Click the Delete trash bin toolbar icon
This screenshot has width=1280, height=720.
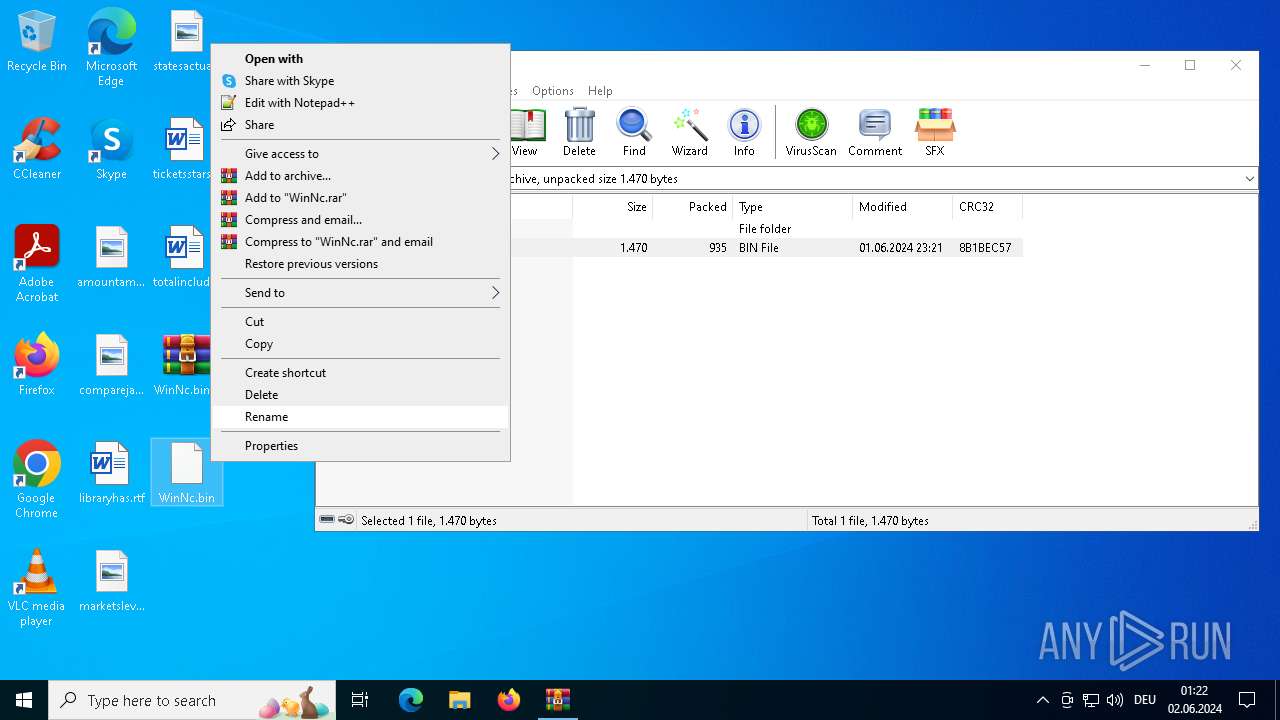[x=579, y=132]
